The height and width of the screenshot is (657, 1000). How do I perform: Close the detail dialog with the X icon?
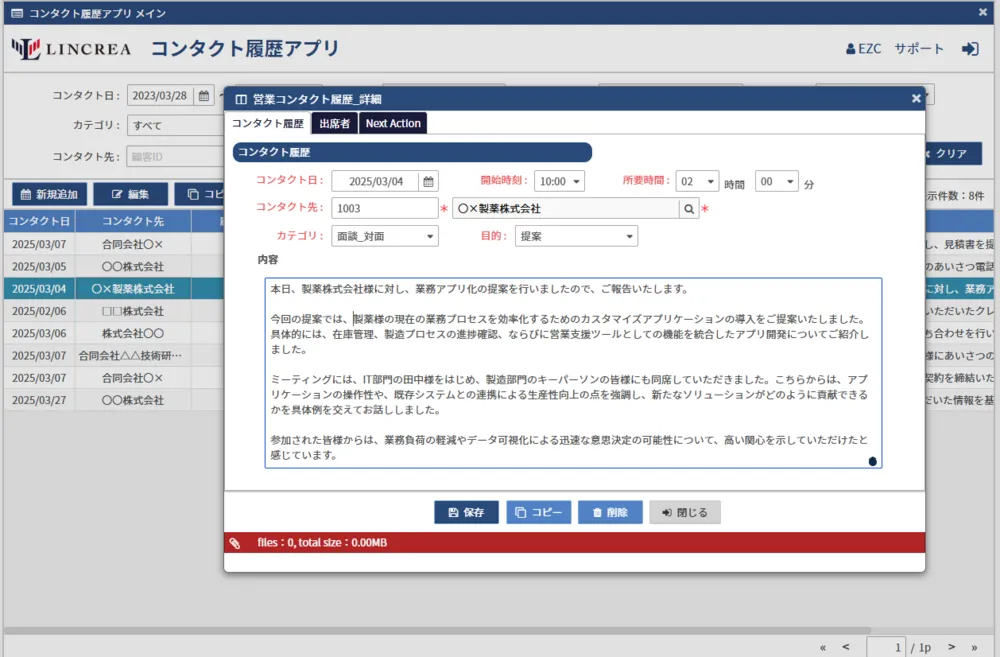[916, 98]
